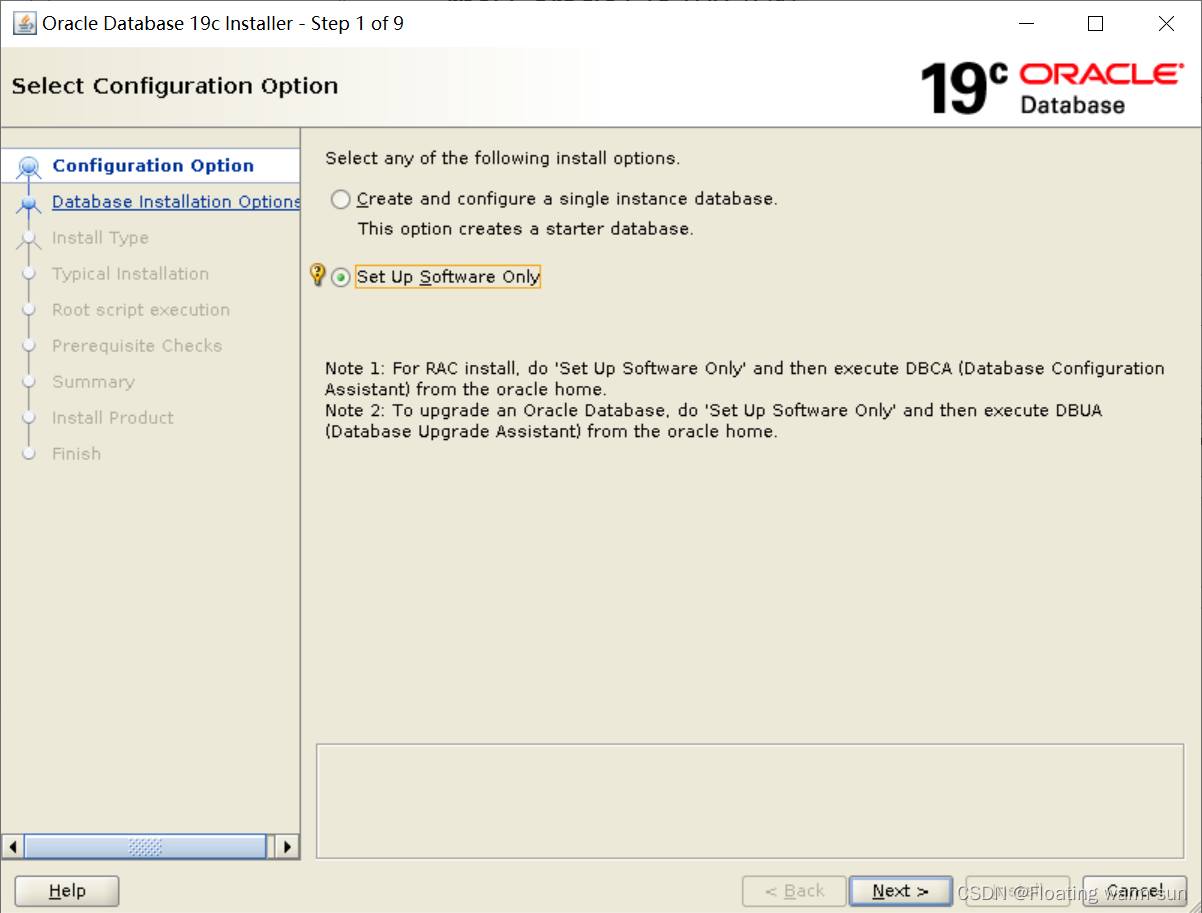Screen dimensions: 1202x913
Task: Click the Install Product step label
Action: pyautogui.click(x=112, y=417)
